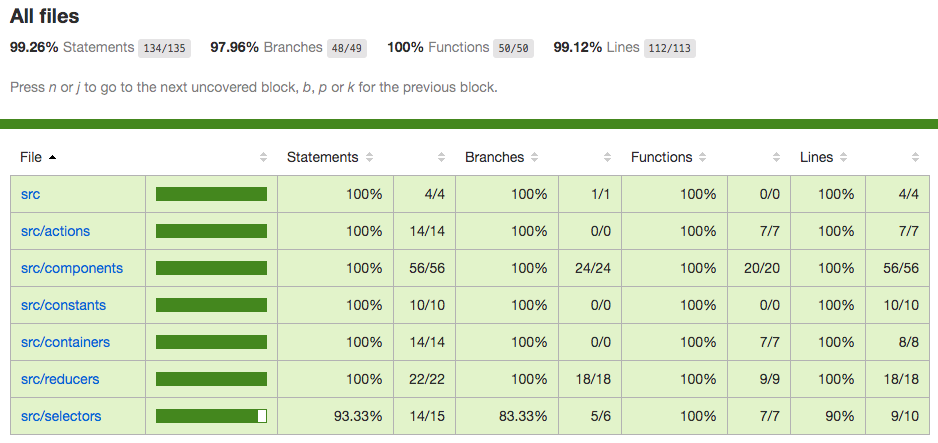Click the 99.12% Lines summary text
The height and width of the screenshot is (443, 938).
pos(596,47)
